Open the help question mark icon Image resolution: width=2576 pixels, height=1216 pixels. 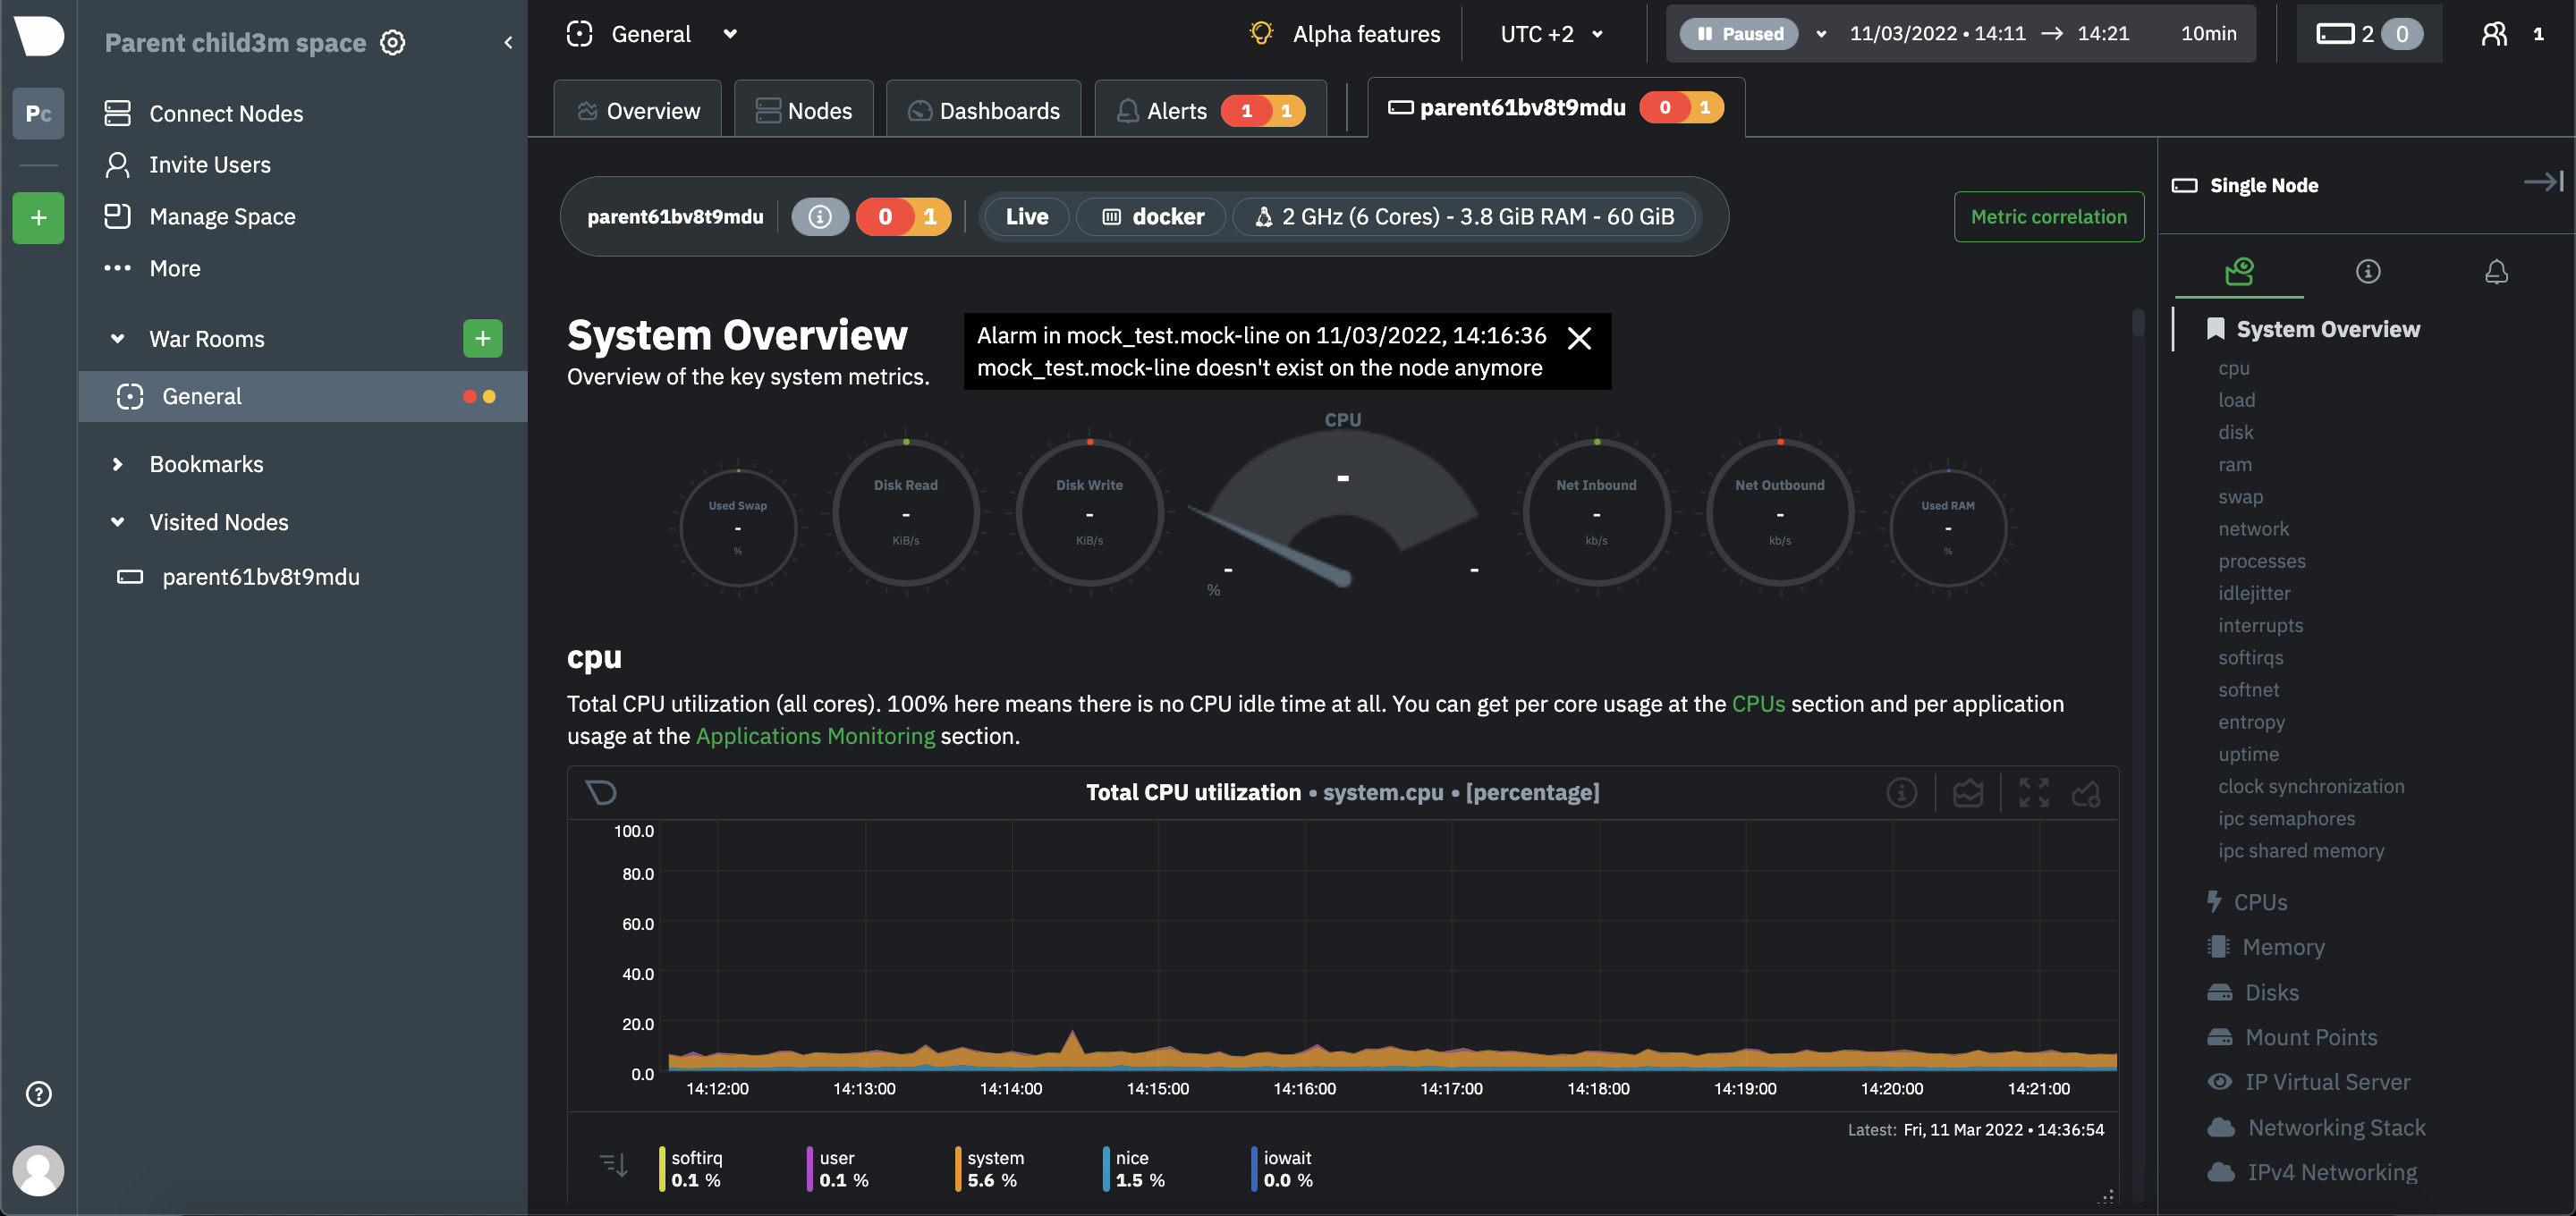[38, 1093]
